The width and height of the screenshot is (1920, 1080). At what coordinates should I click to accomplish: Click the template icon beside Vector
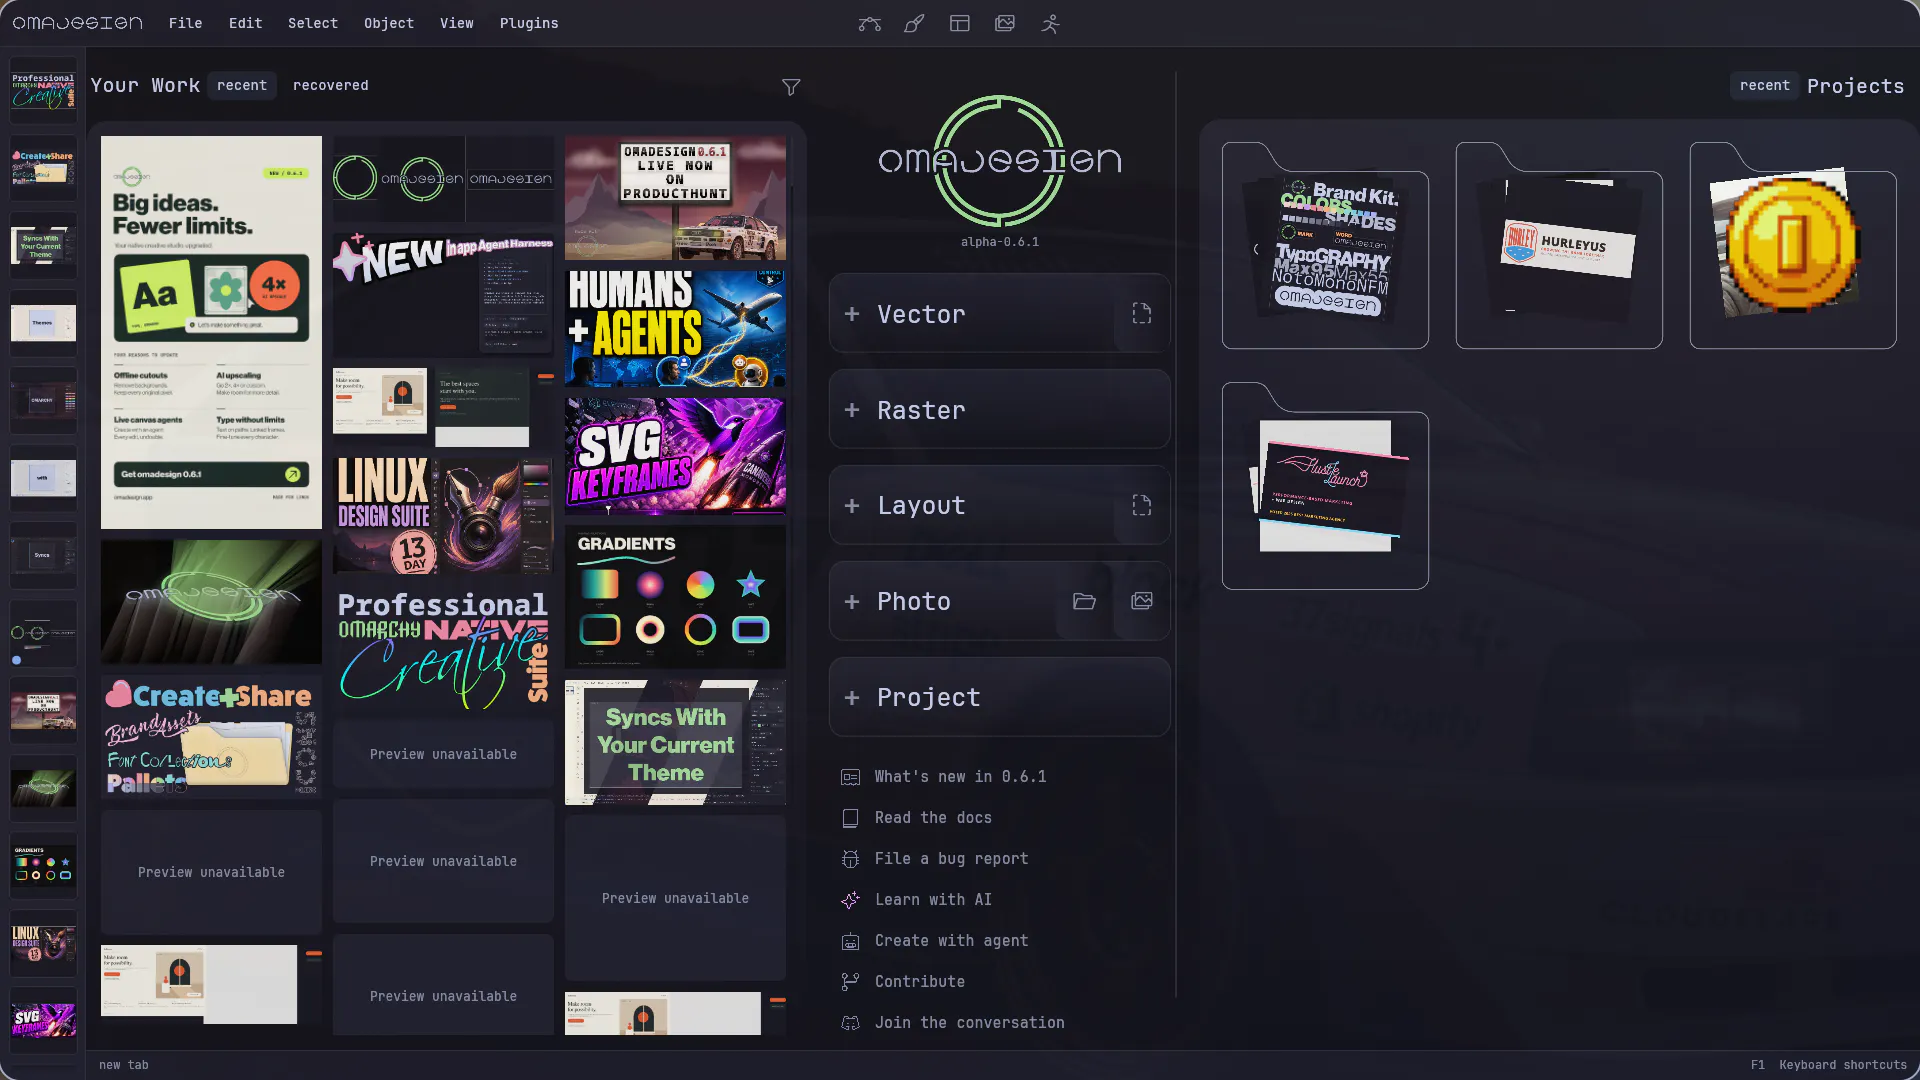point(1142,314)
